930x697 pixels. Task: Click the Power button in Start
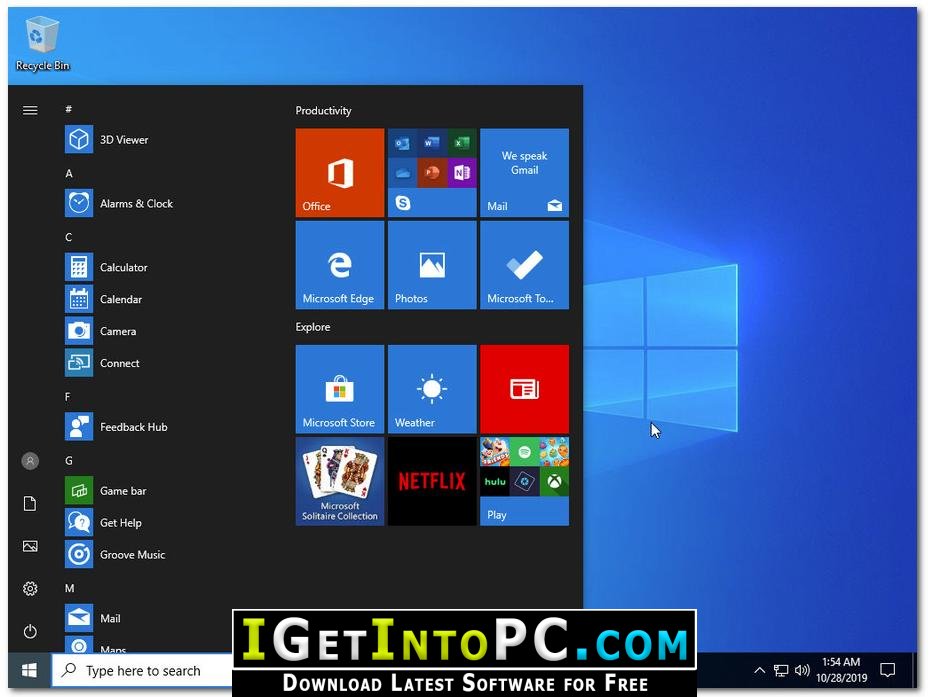30,631
